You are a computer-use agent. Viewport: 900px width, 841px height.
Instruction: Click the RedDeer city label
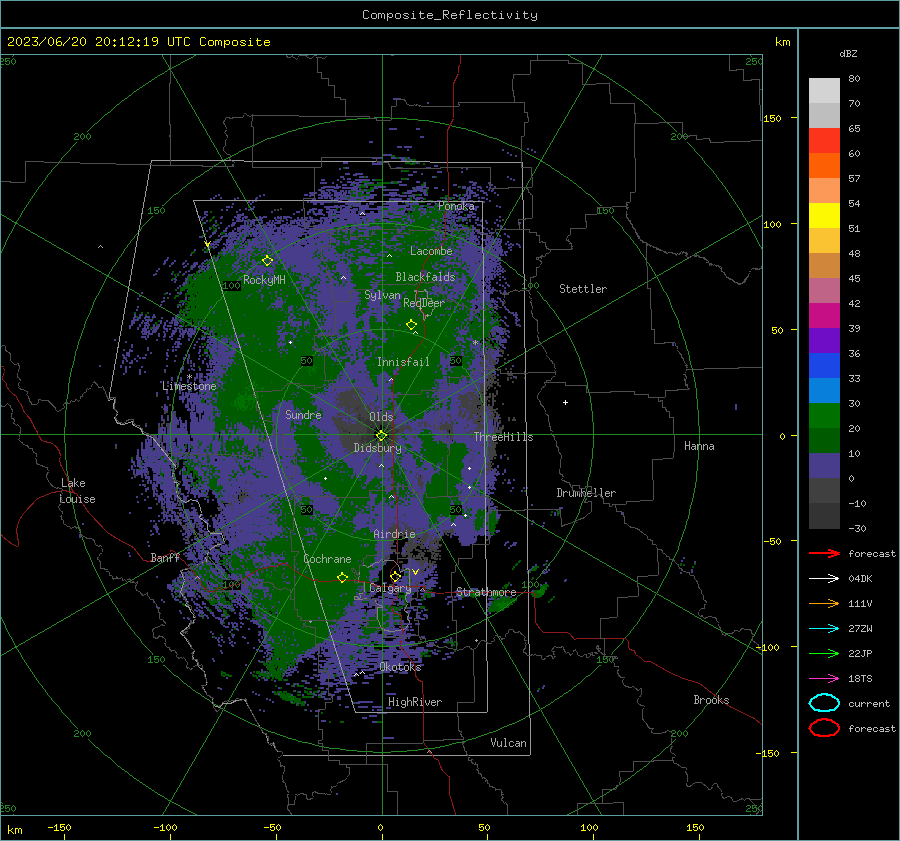click(x=424, y=303)
